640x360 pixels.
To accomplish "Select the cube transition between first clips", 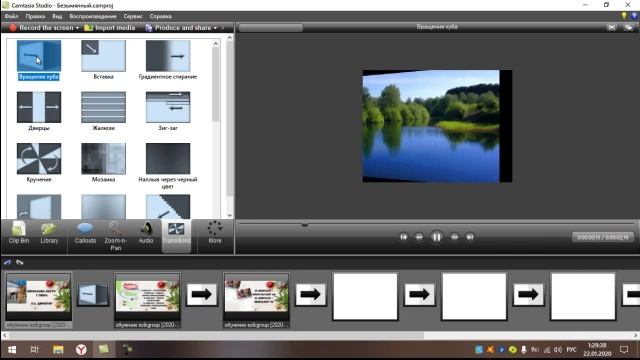I will (x=93, y=294).
